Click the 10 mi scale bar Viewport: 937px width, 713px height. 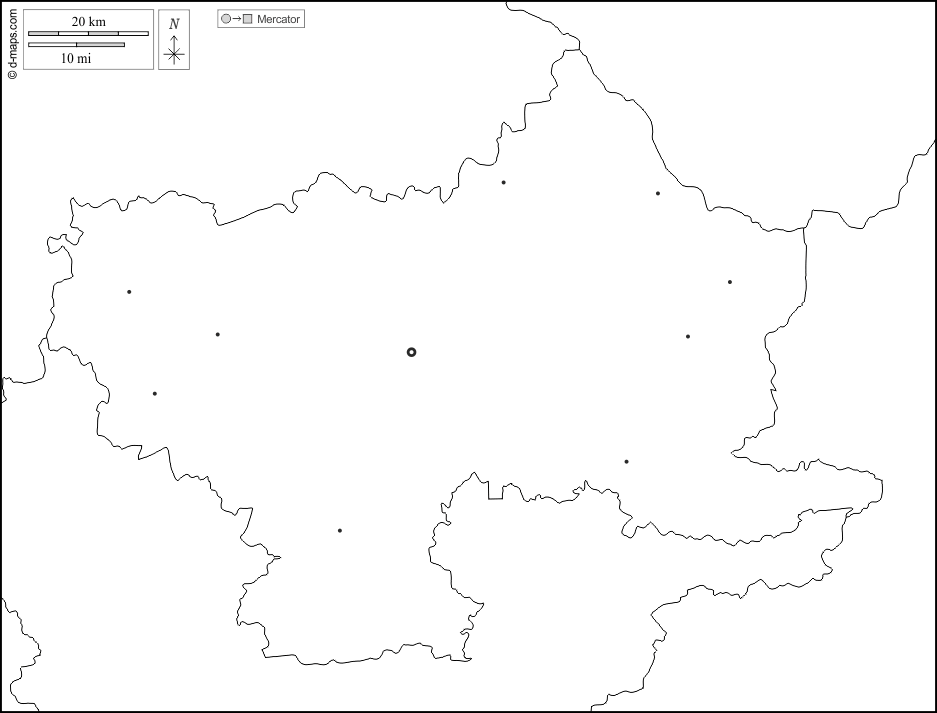point(76,44)
